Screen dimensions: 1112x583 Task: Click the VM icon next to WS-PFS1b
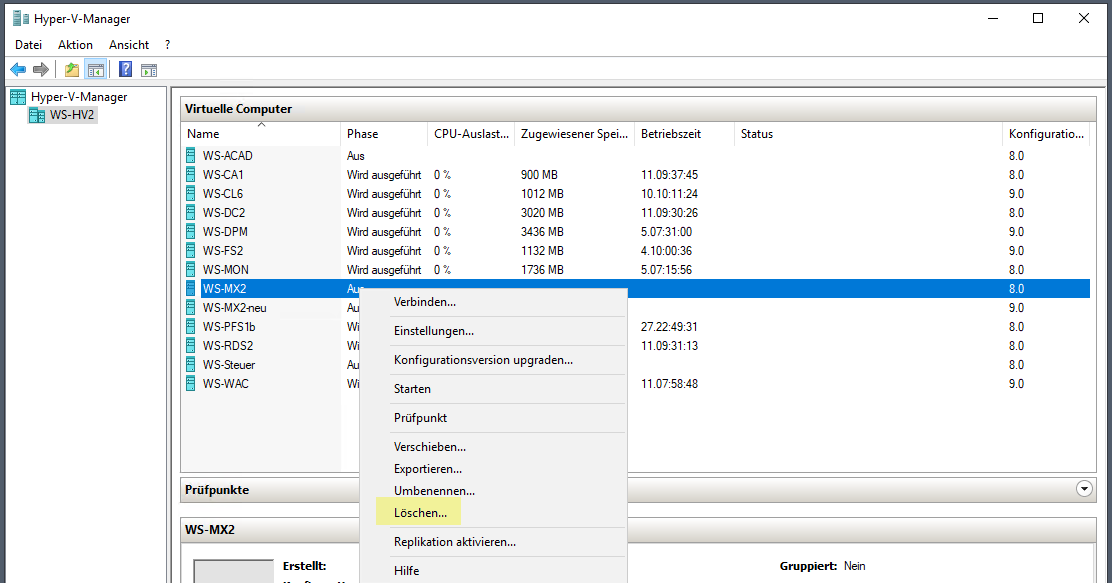tap(191, 327)
